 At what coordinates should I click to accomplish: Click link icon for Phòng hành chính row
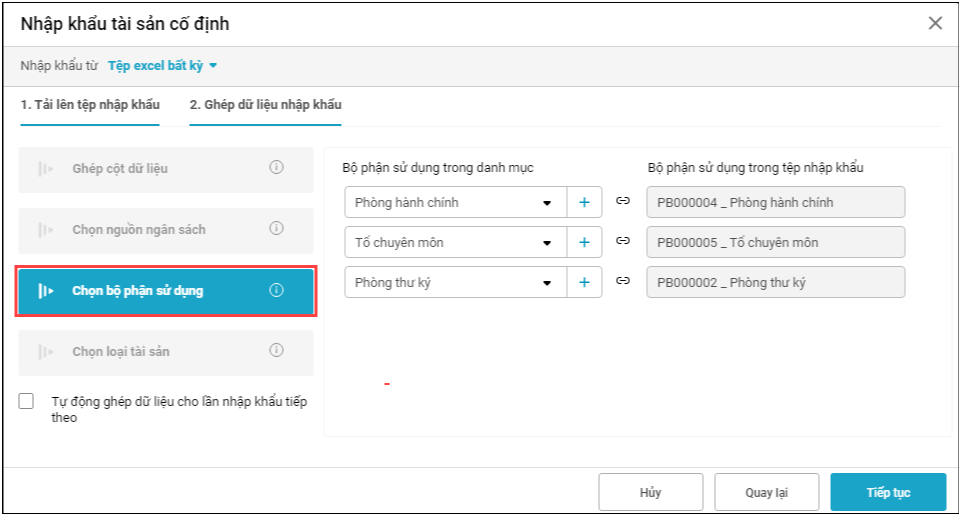tap(623, 202)
